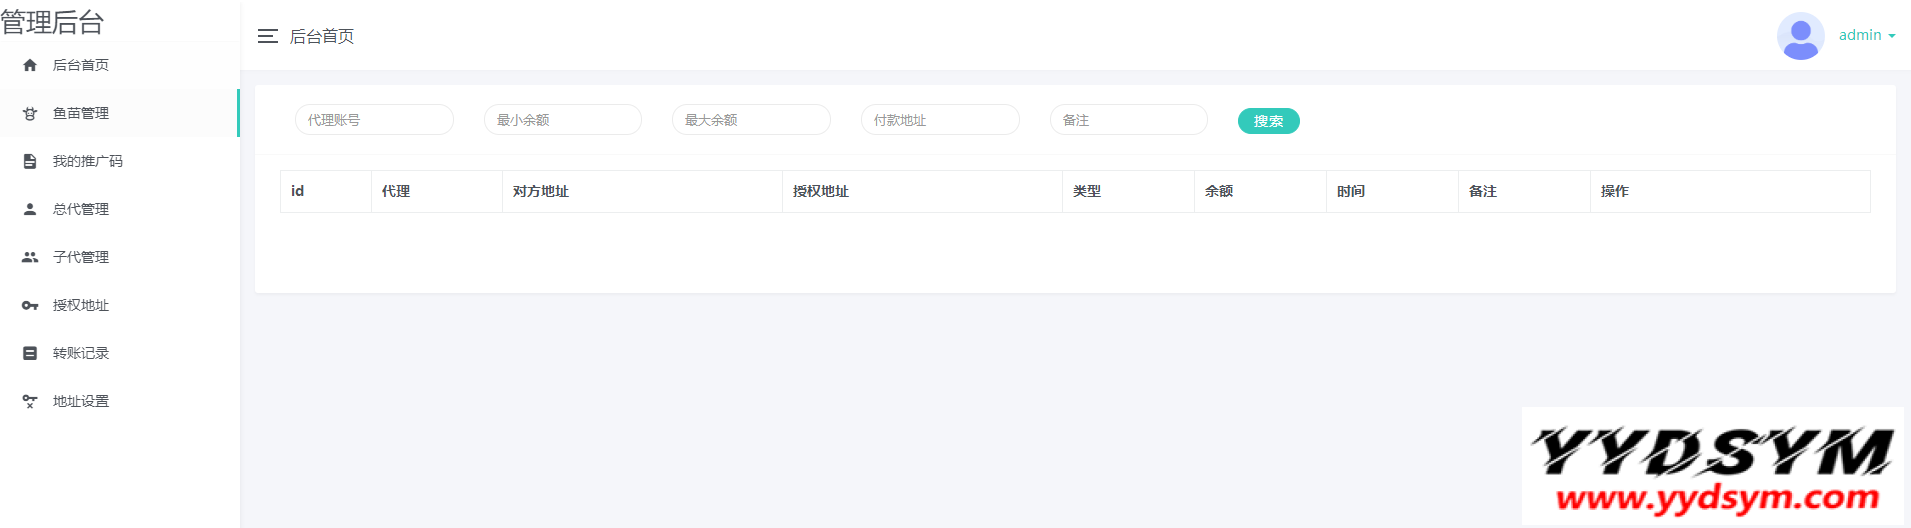1911x528 pixels.
Task: Select the 最大余额 input box
Action: coord(751,120)
